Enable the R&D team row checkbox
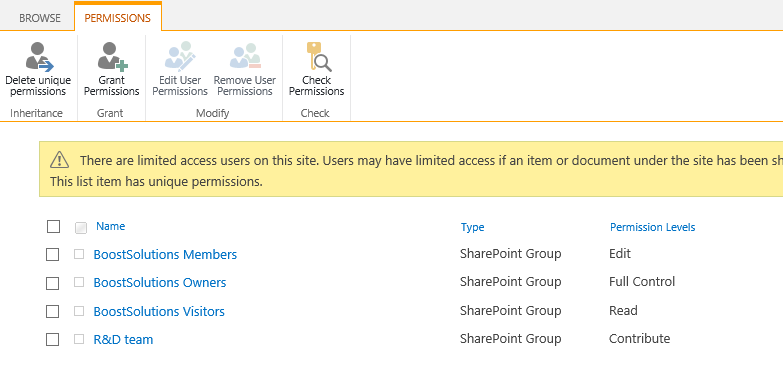 tap(52, 340)
